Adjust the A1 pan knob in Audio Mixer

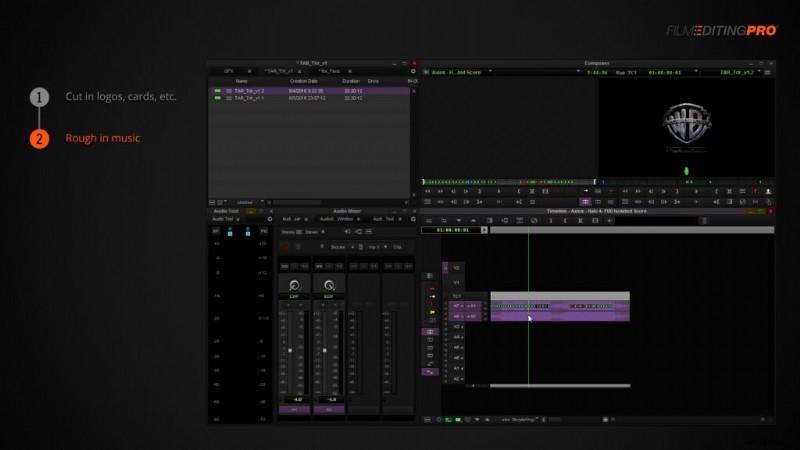pyautogui.click(x=294, y=285)
